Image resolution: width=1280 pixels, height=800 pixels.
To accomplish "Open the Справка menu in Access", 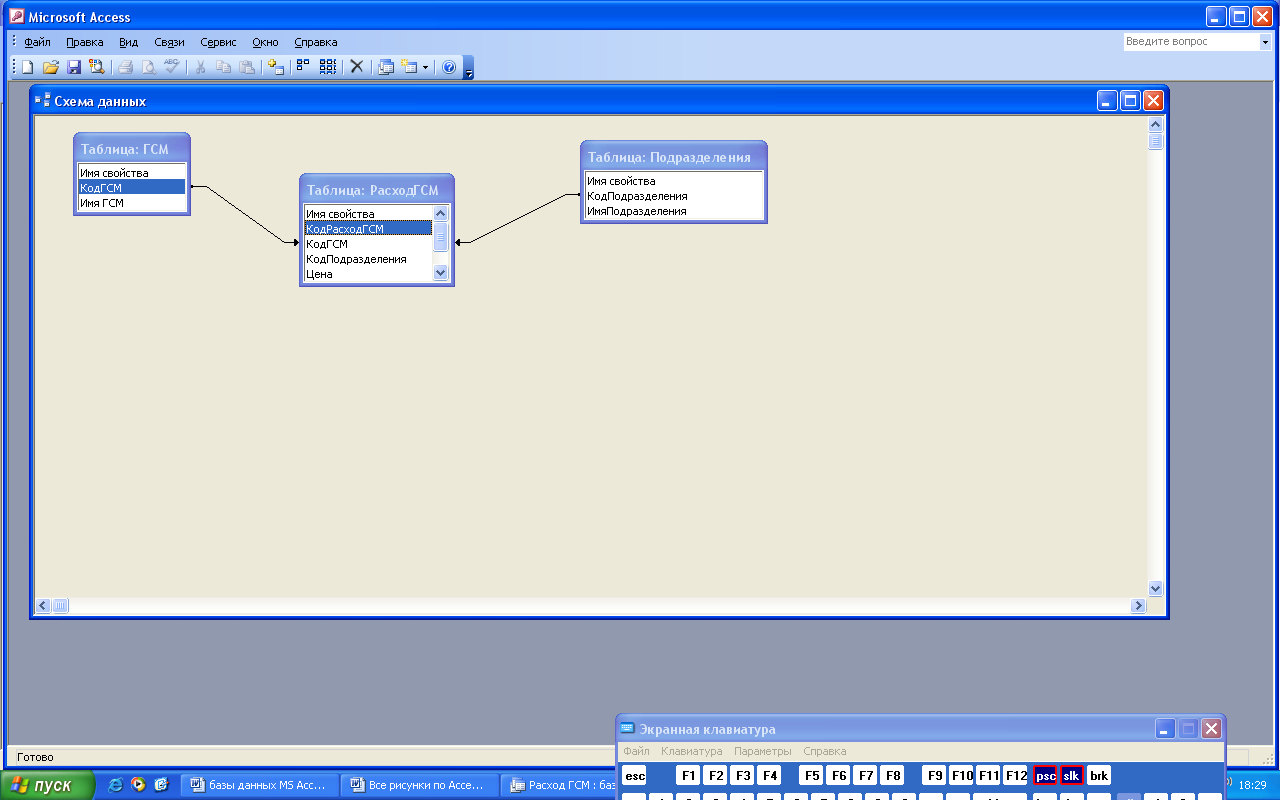I will click(x=316, y=42).
